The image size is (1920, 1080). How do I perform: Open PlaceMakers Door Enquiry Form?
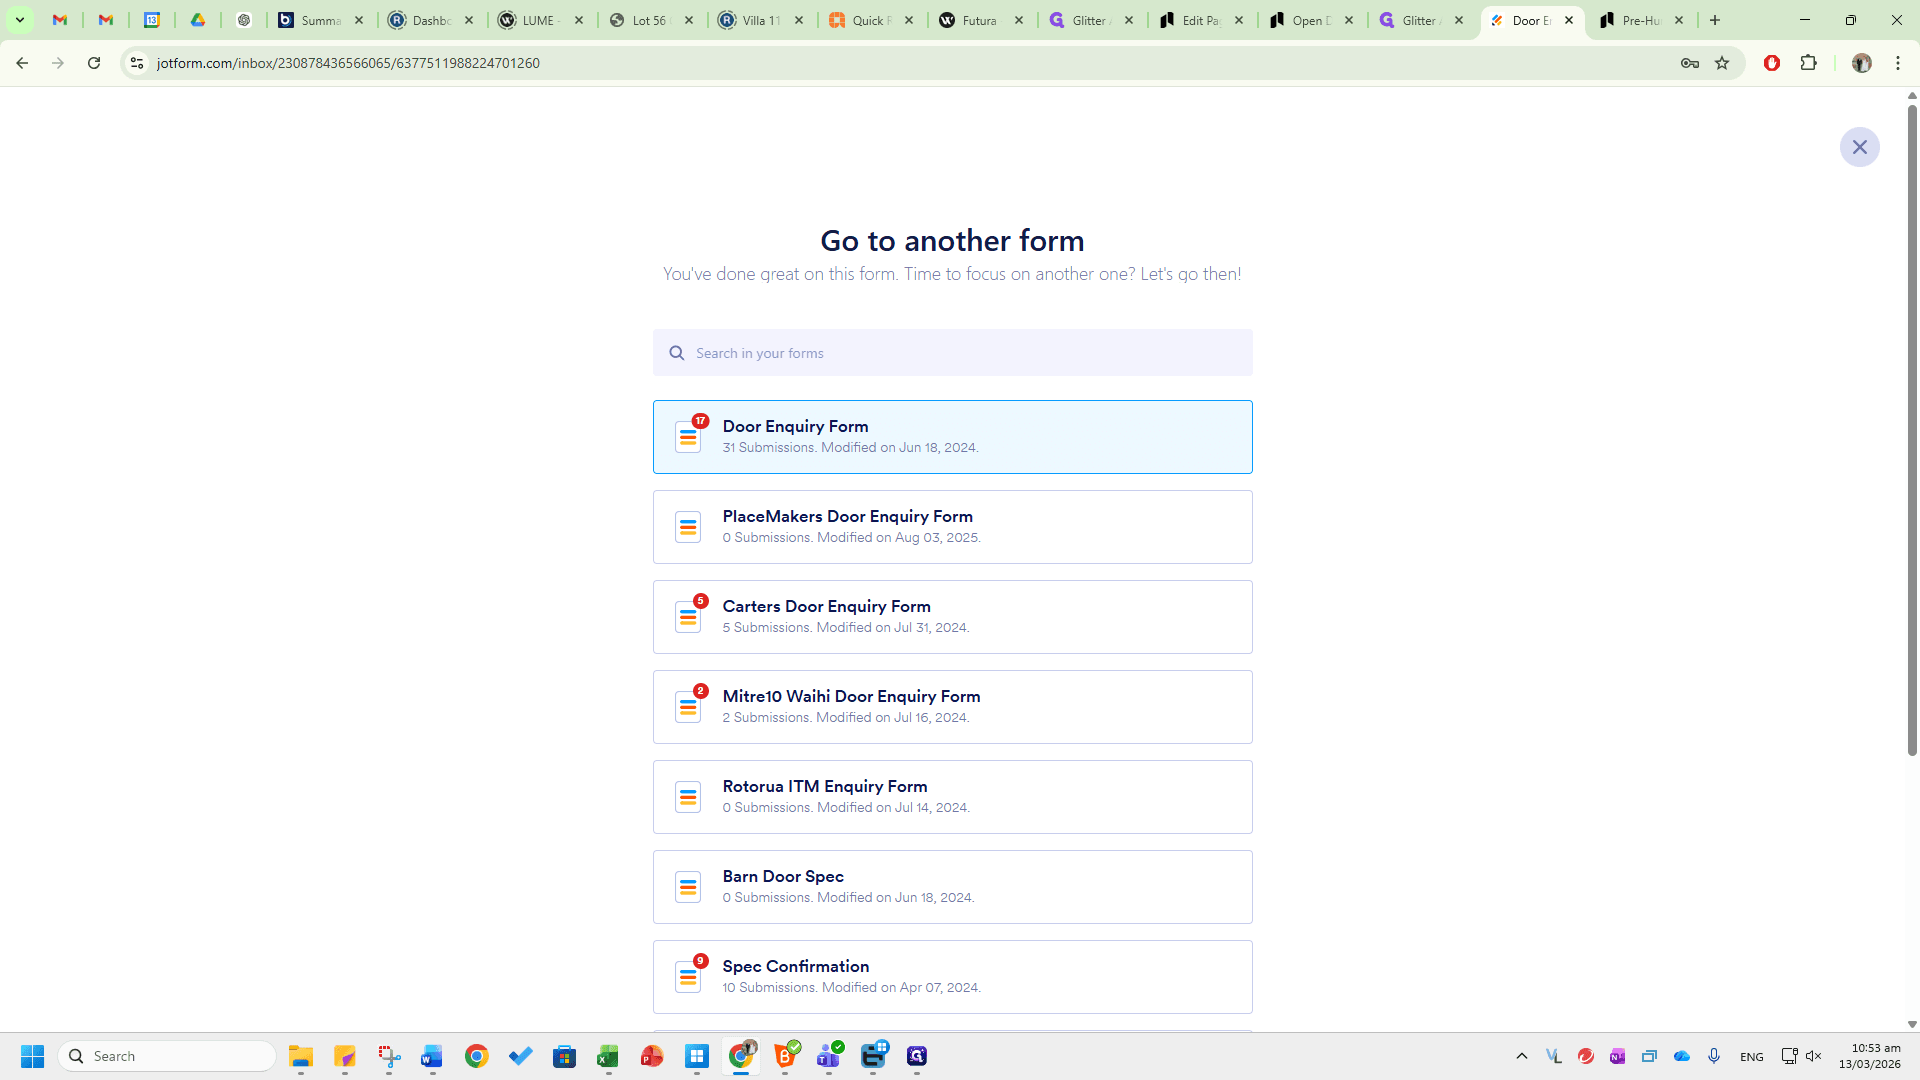[x=952, y=527]
